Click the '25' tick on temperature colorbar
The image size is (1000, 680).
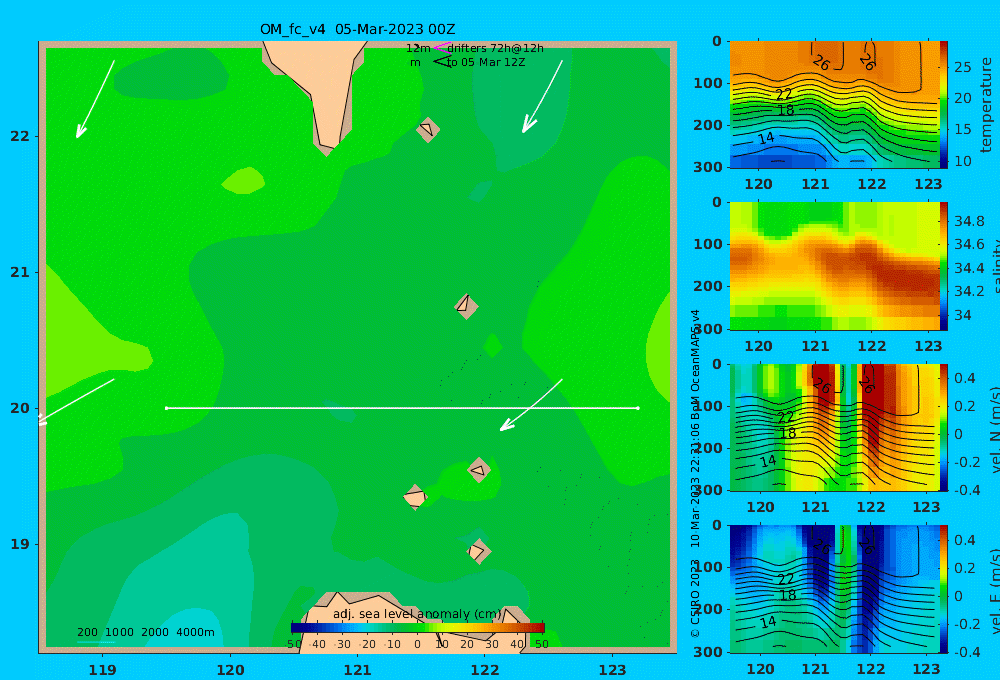(962, 67)
